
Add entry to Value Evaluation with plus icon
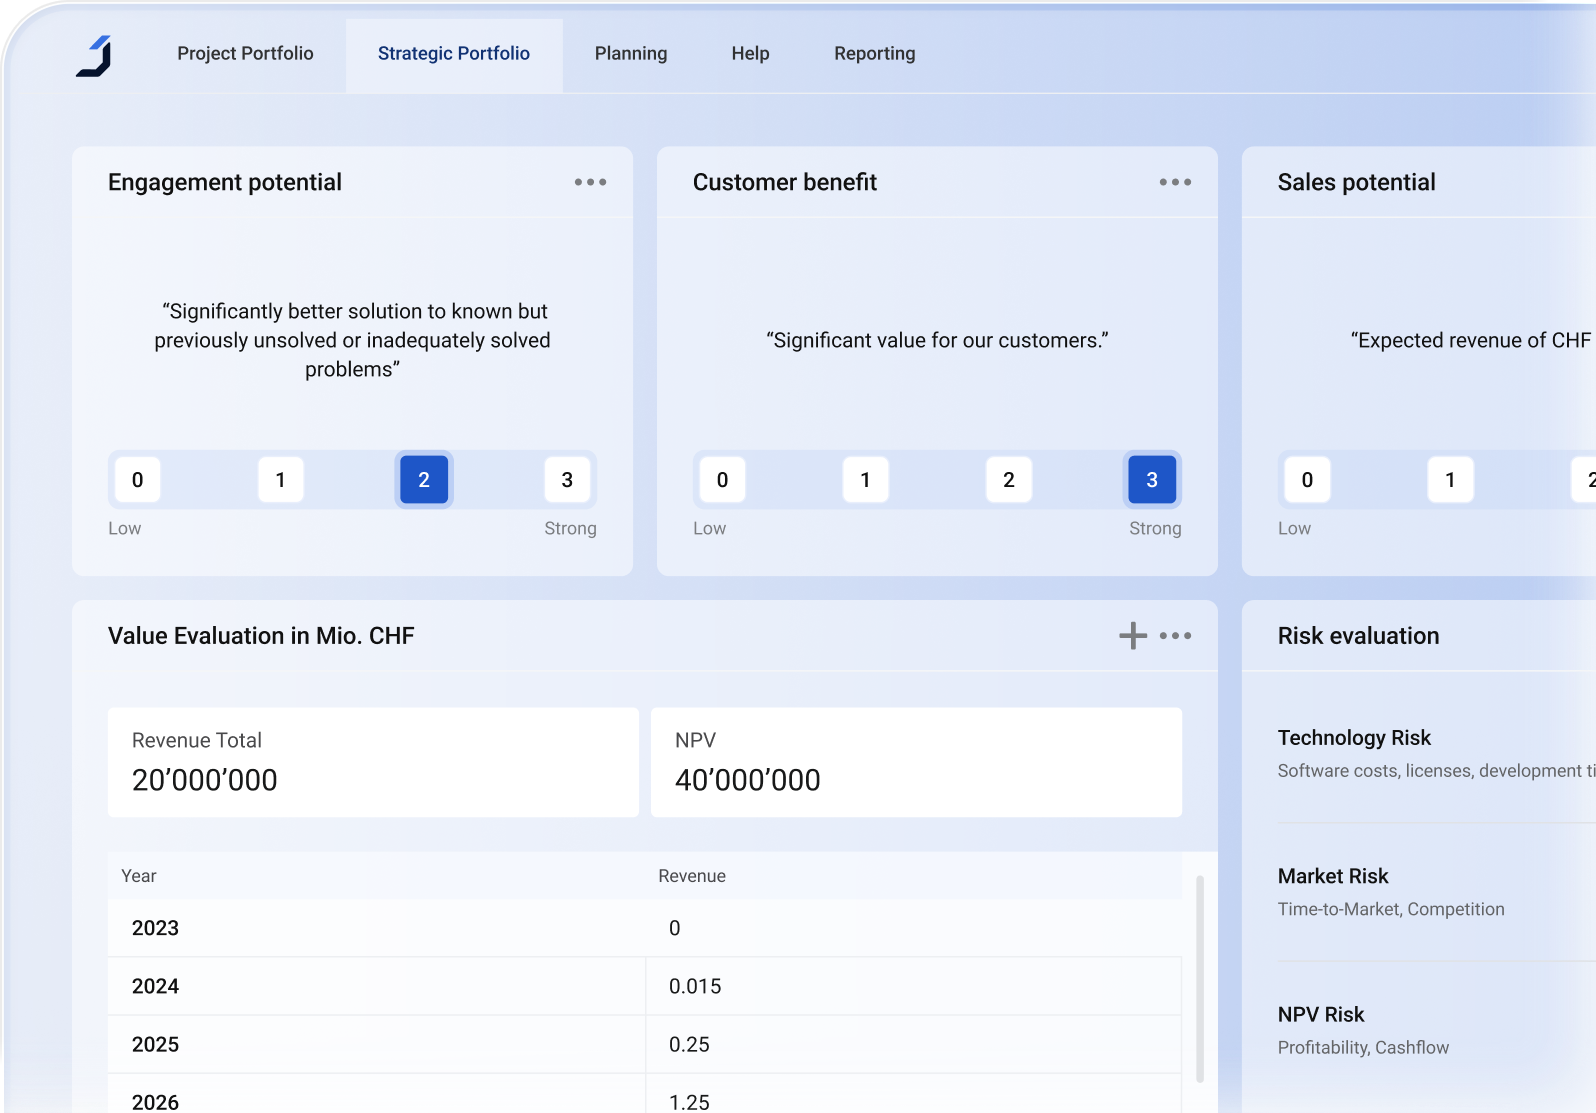[1133, 636]
